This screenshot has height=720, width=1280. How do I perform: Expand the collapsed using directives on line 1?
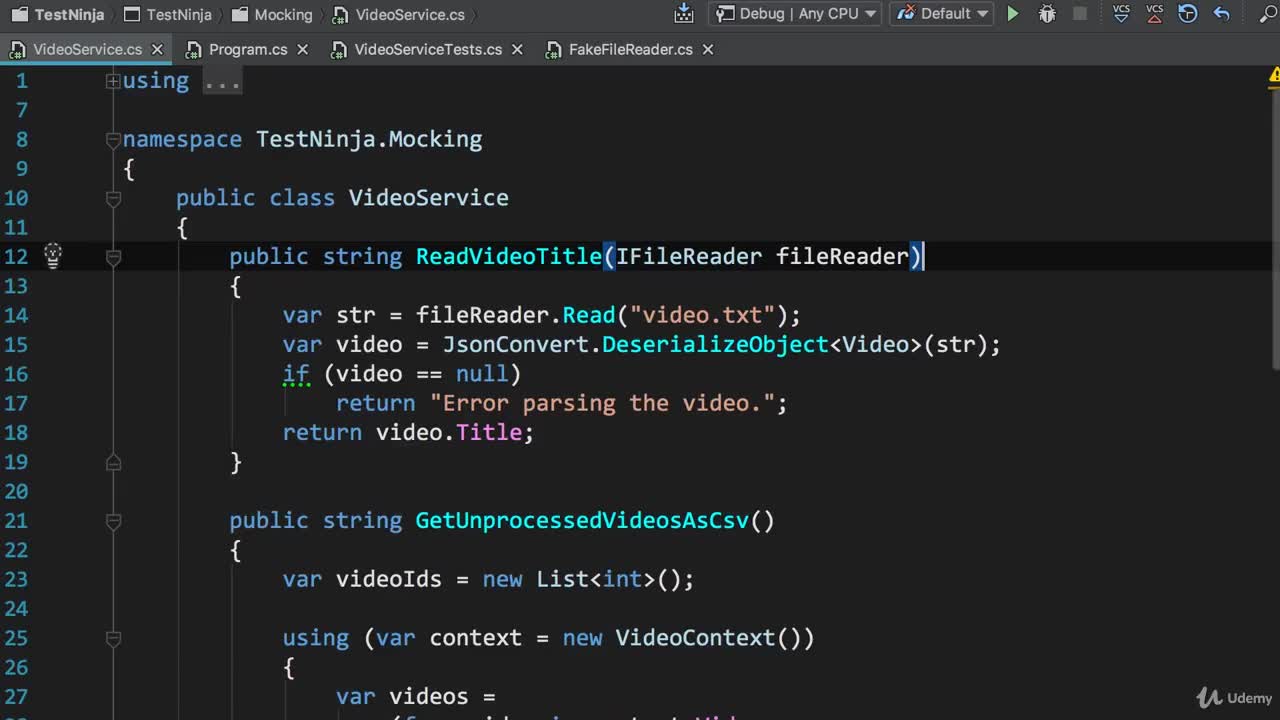pyautogui.click(x=113, y=81)
